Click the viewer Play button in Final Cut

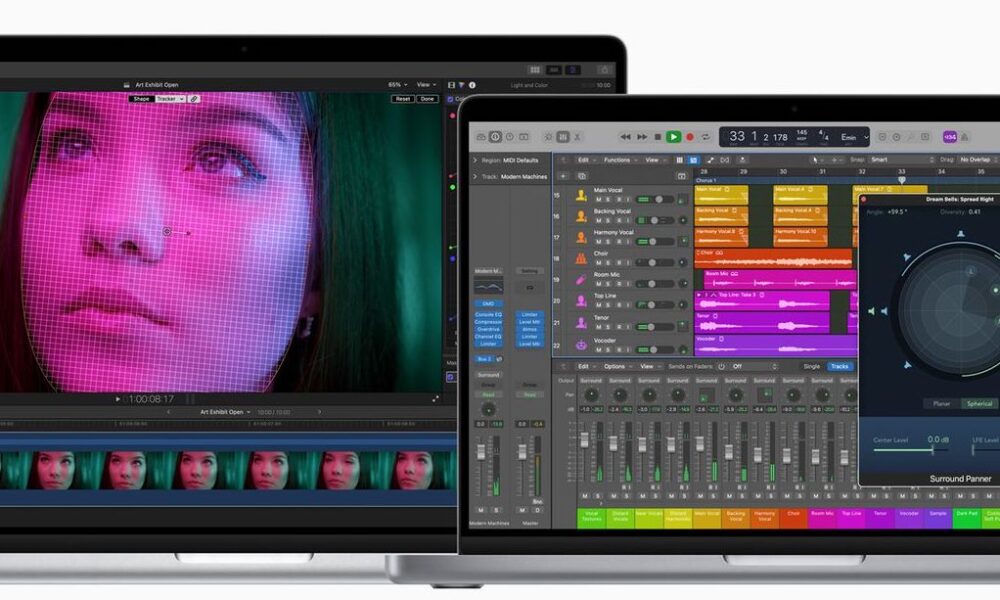pos(117,399)
